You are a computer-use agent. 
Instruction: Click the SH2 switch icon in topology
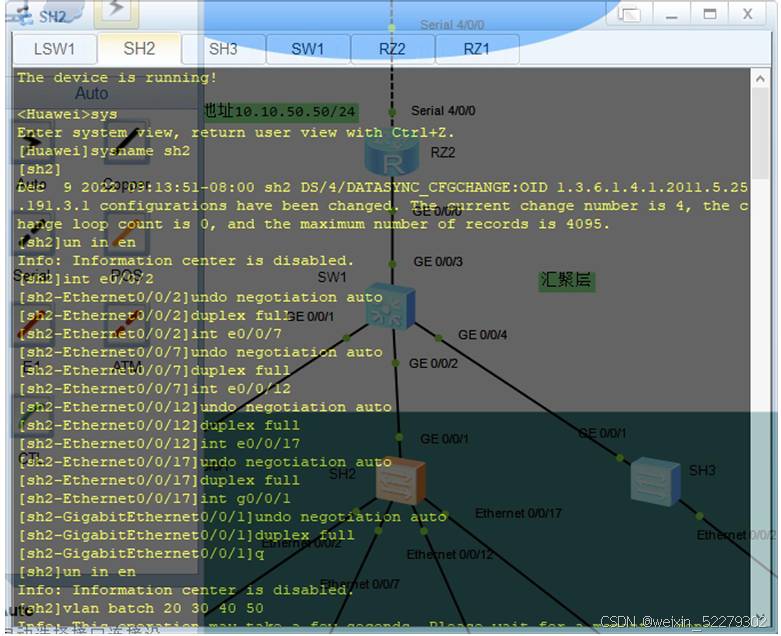pos(400,481)
